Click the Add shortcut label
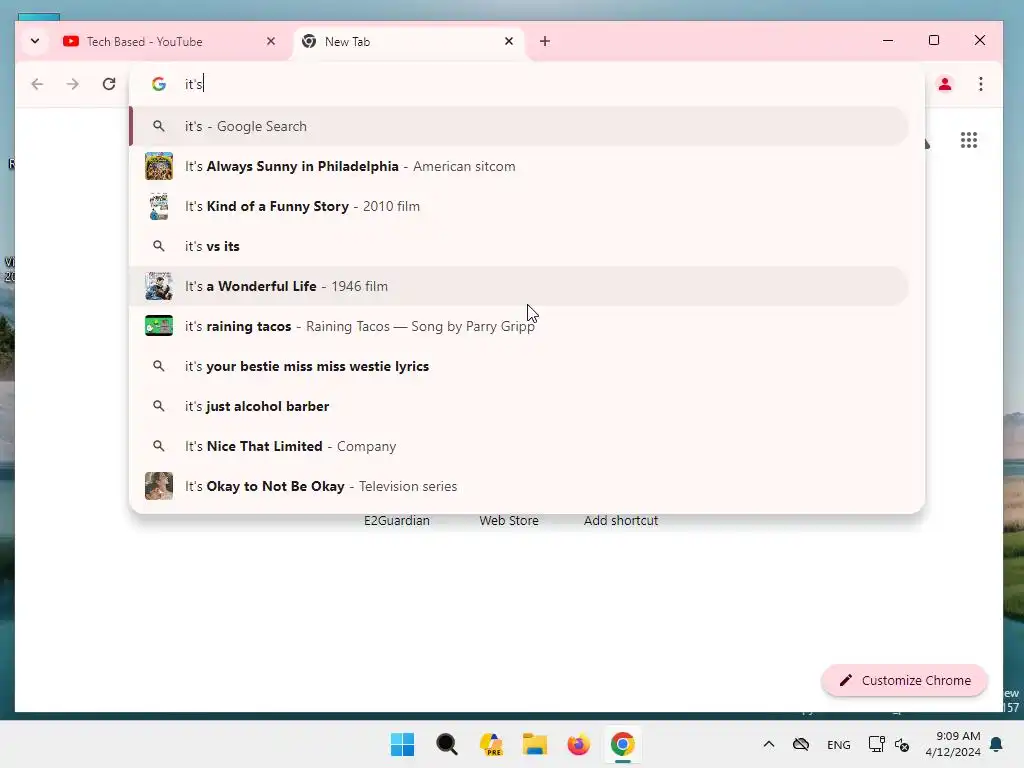The height and width of the screenshot is (768, 1024). (x=621, y=520)
